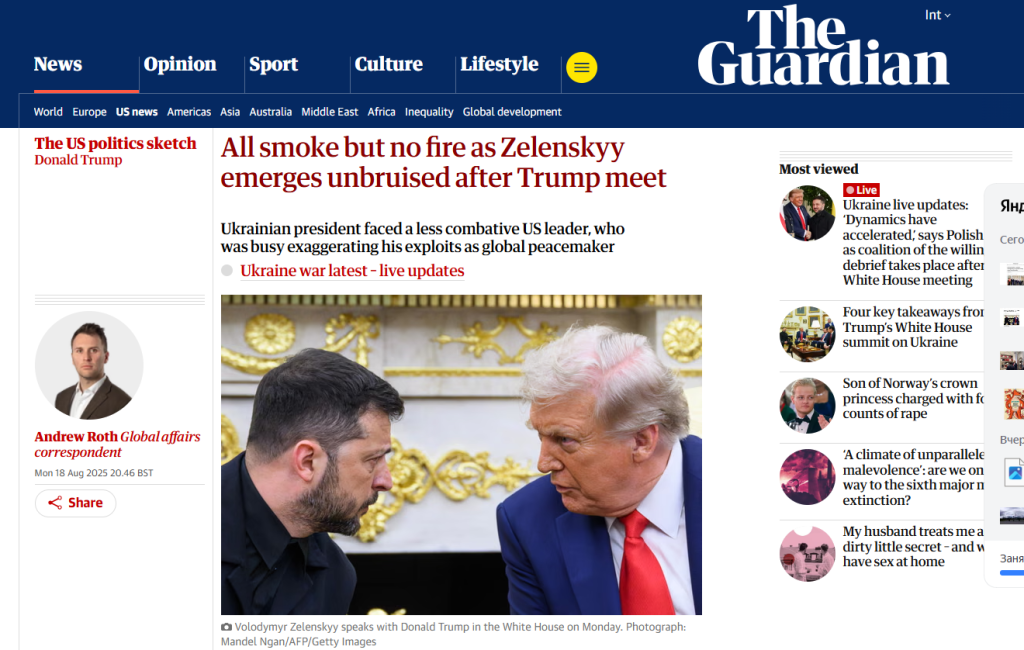1024x650 pixels.
Task: Go to US news subsection
Action: (136, 112)
